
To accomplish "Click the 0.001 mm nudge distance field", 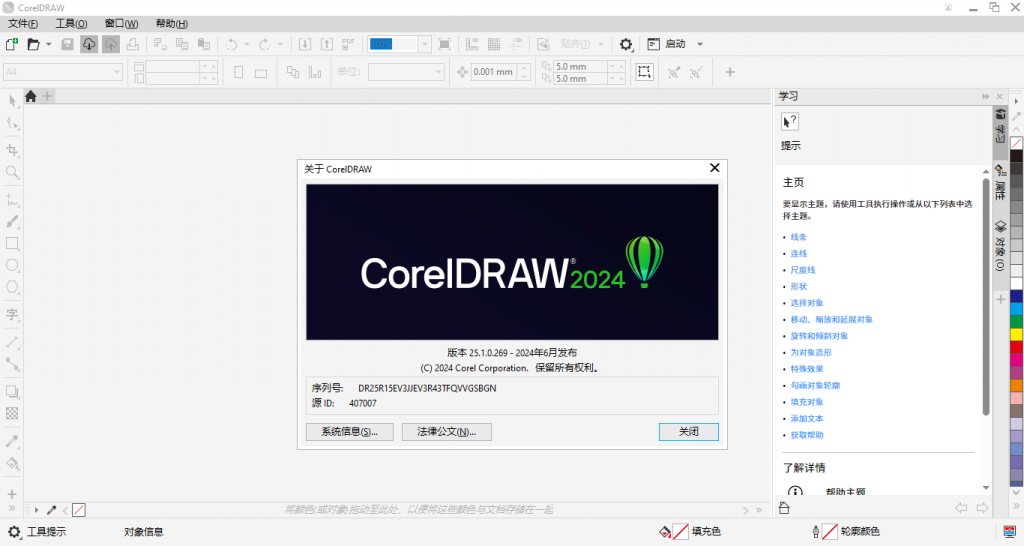I will pos(494,72).
